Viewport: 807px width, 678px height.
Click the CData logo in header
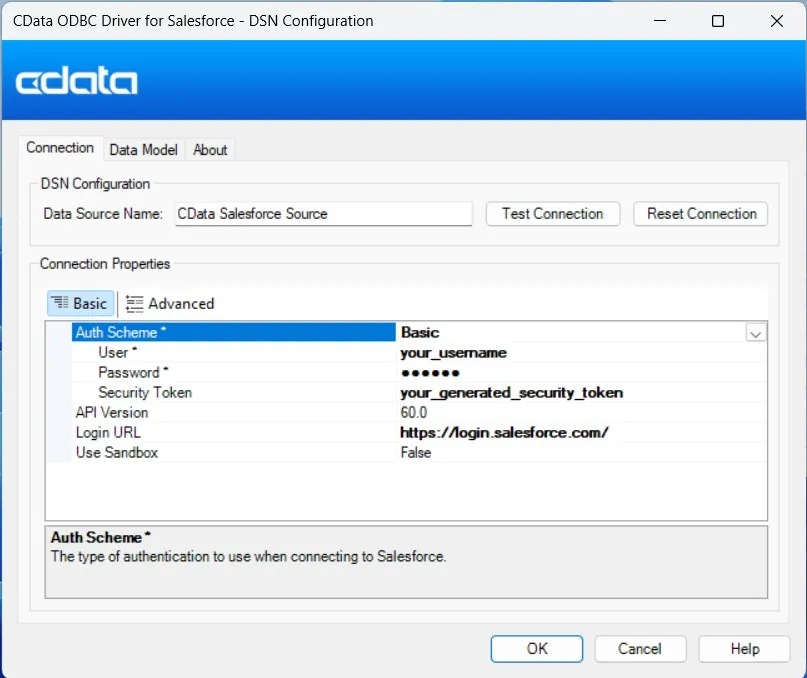point(77,81)
